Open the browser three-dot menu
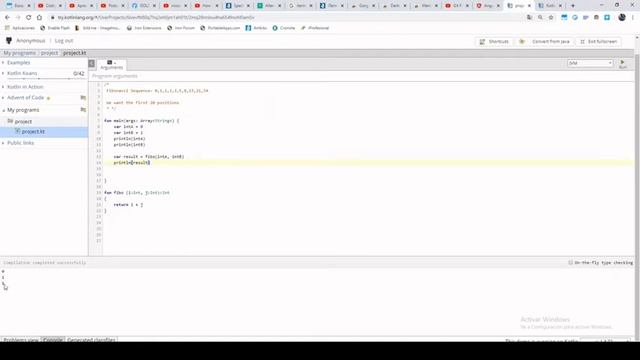Viewport: 640px width, 360px height. click(x=633, y=18)
